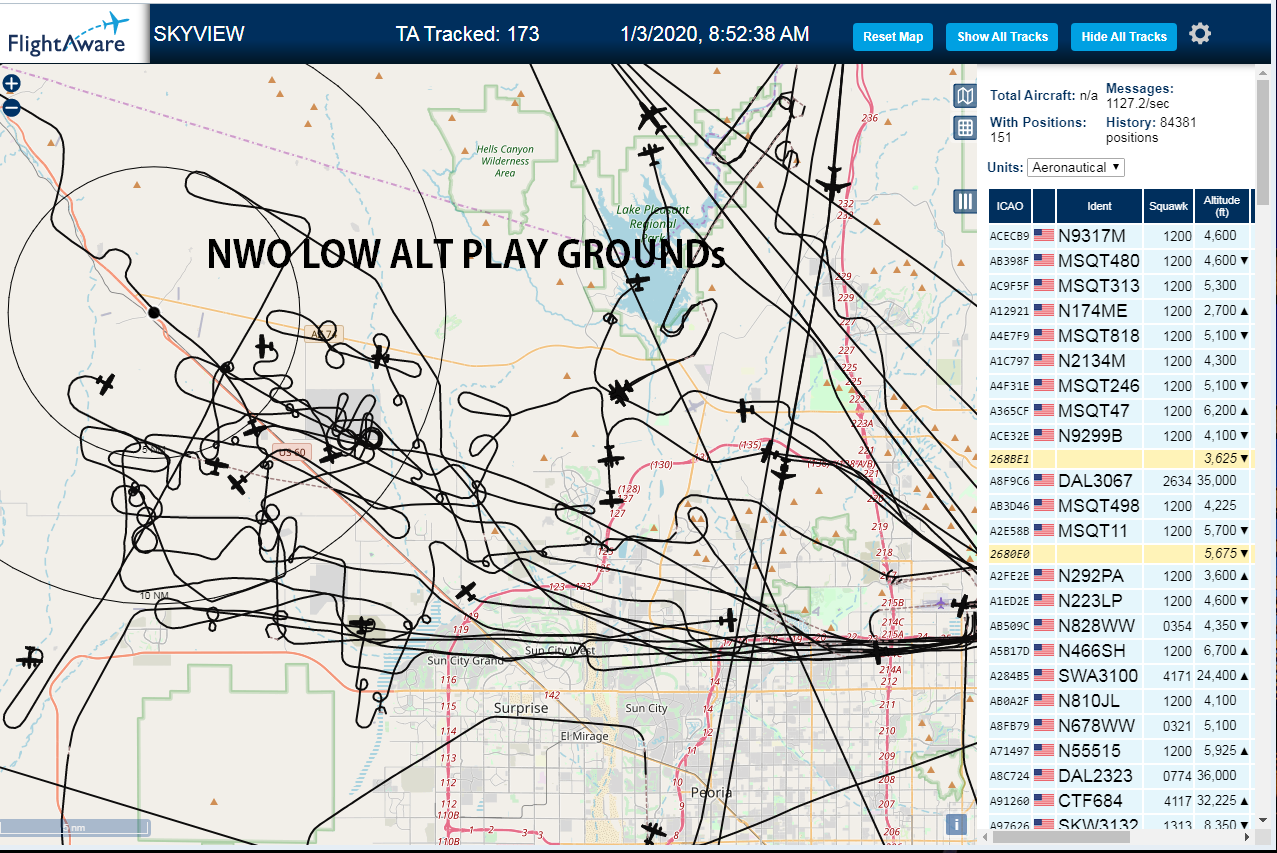1277x853 pixels.
Task: Select the highlighted 268BE1 row
Action: click(x=1120, y=459)
